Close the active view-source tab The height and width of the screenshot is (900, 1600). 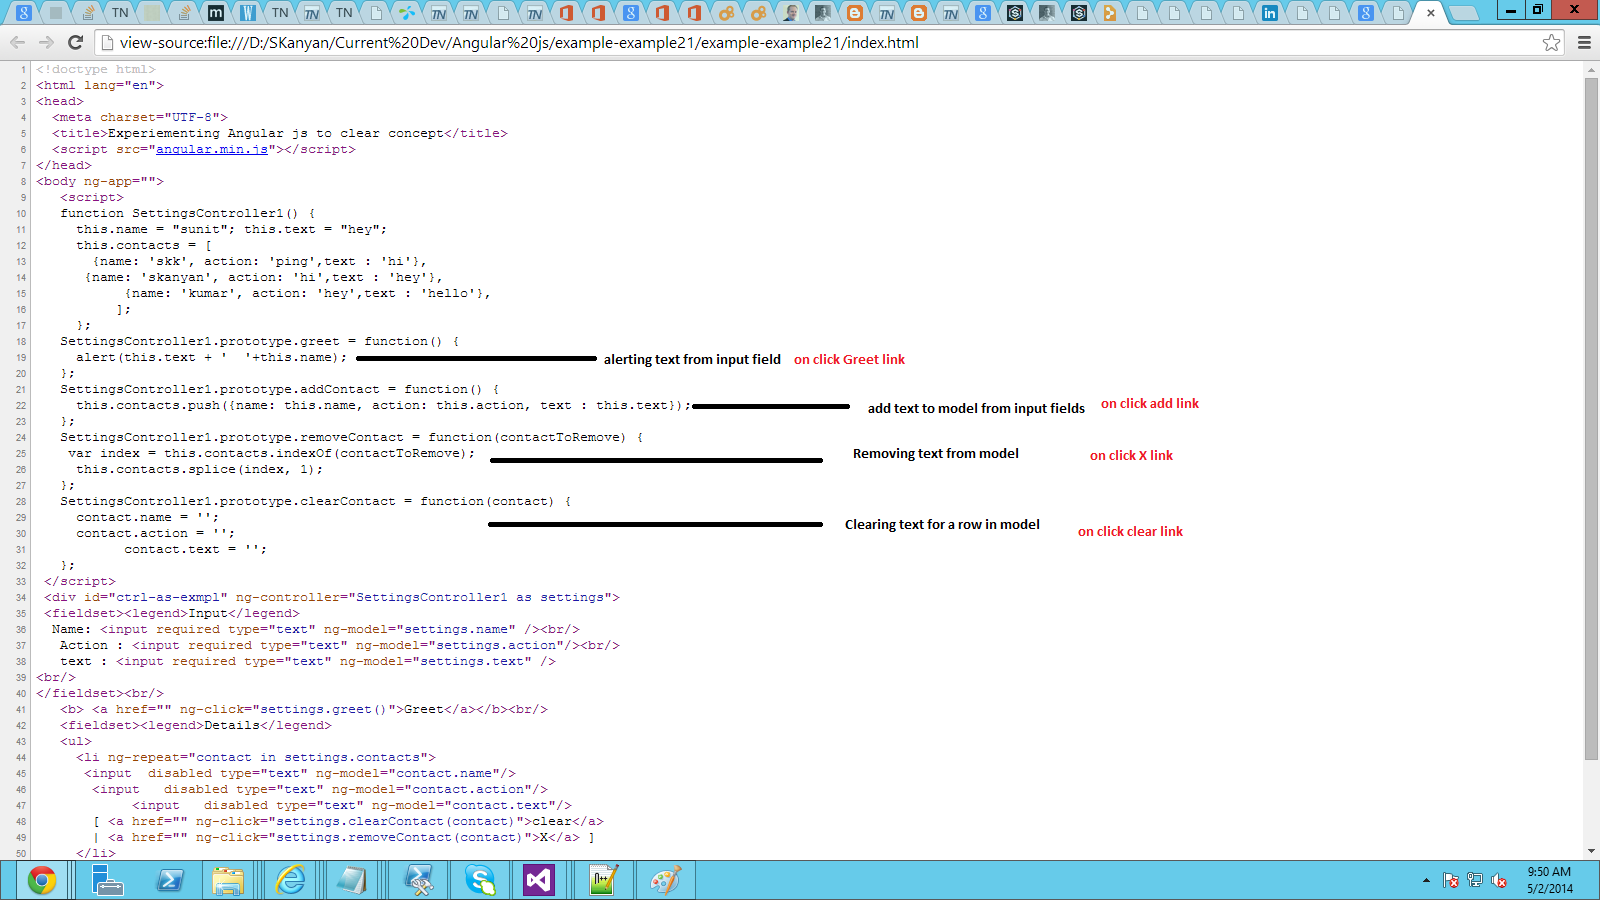point(1431,13)
